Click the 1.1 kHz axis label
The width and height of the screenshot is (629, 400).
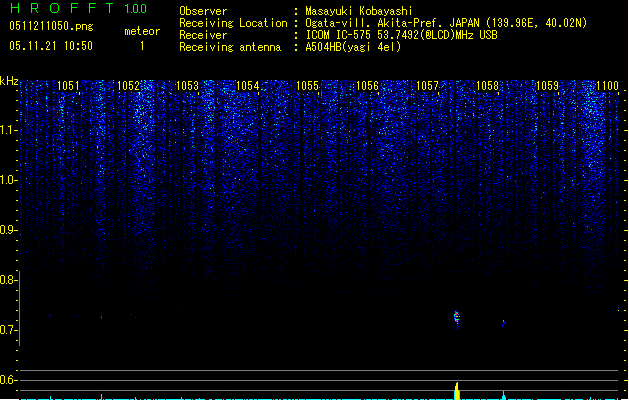(8, 130)
